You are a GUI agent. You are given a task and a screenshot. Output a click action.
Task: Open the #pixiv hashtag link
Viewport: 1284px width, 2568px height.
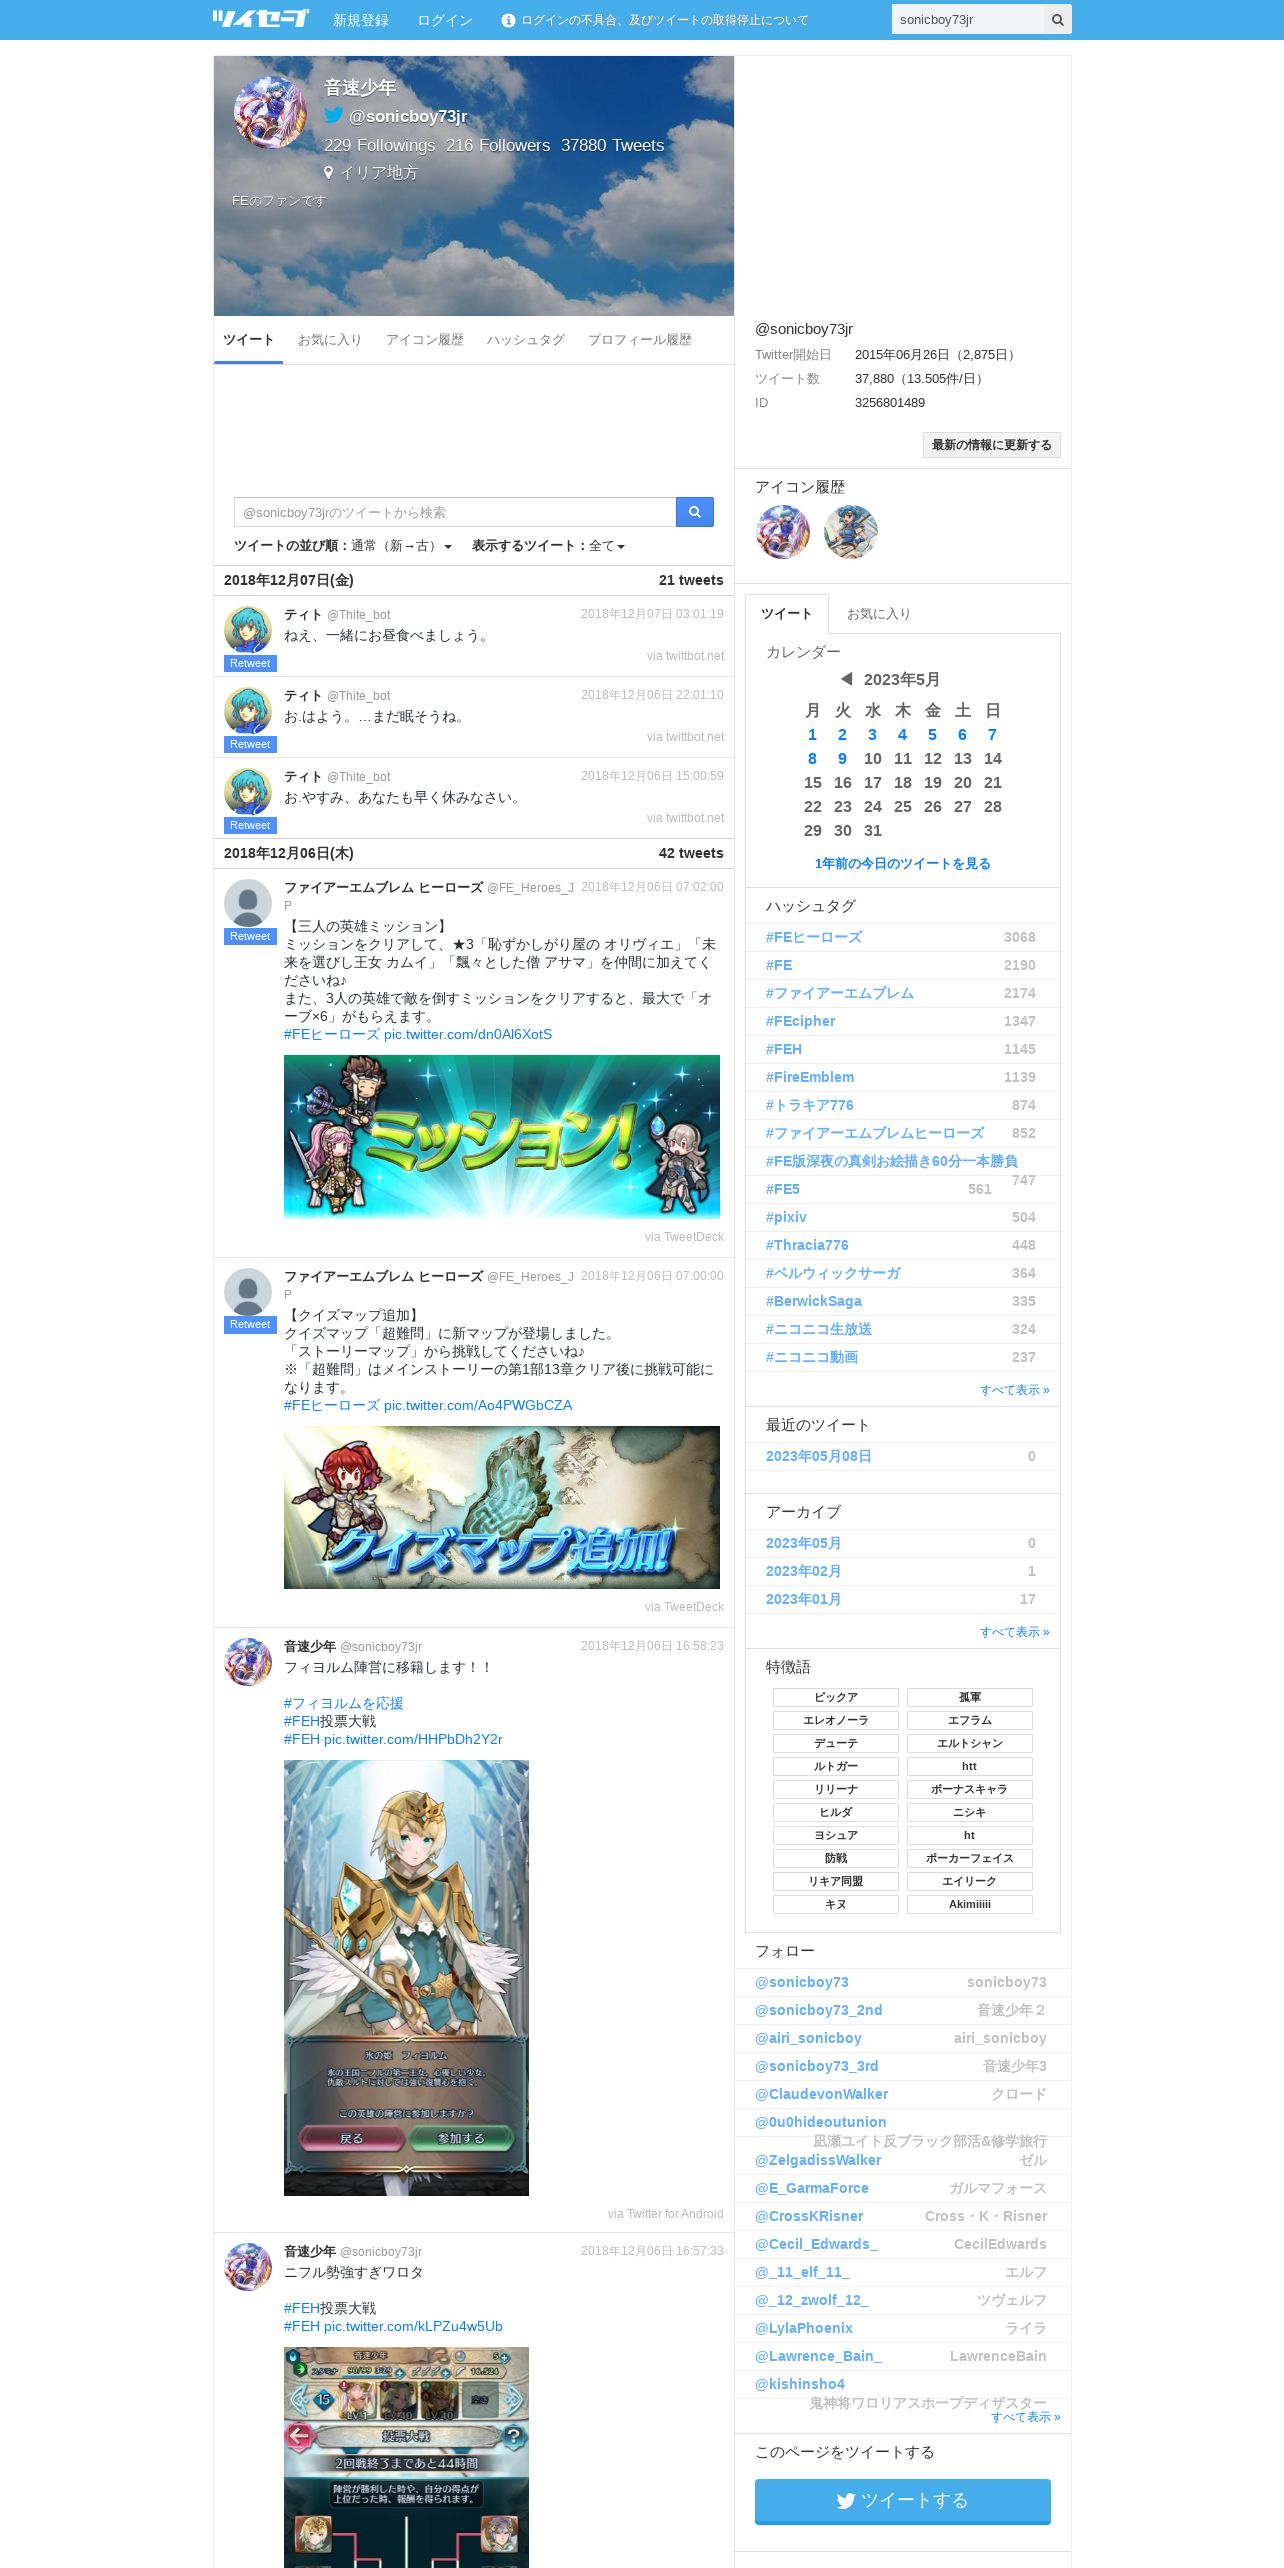click(786, 1217)
